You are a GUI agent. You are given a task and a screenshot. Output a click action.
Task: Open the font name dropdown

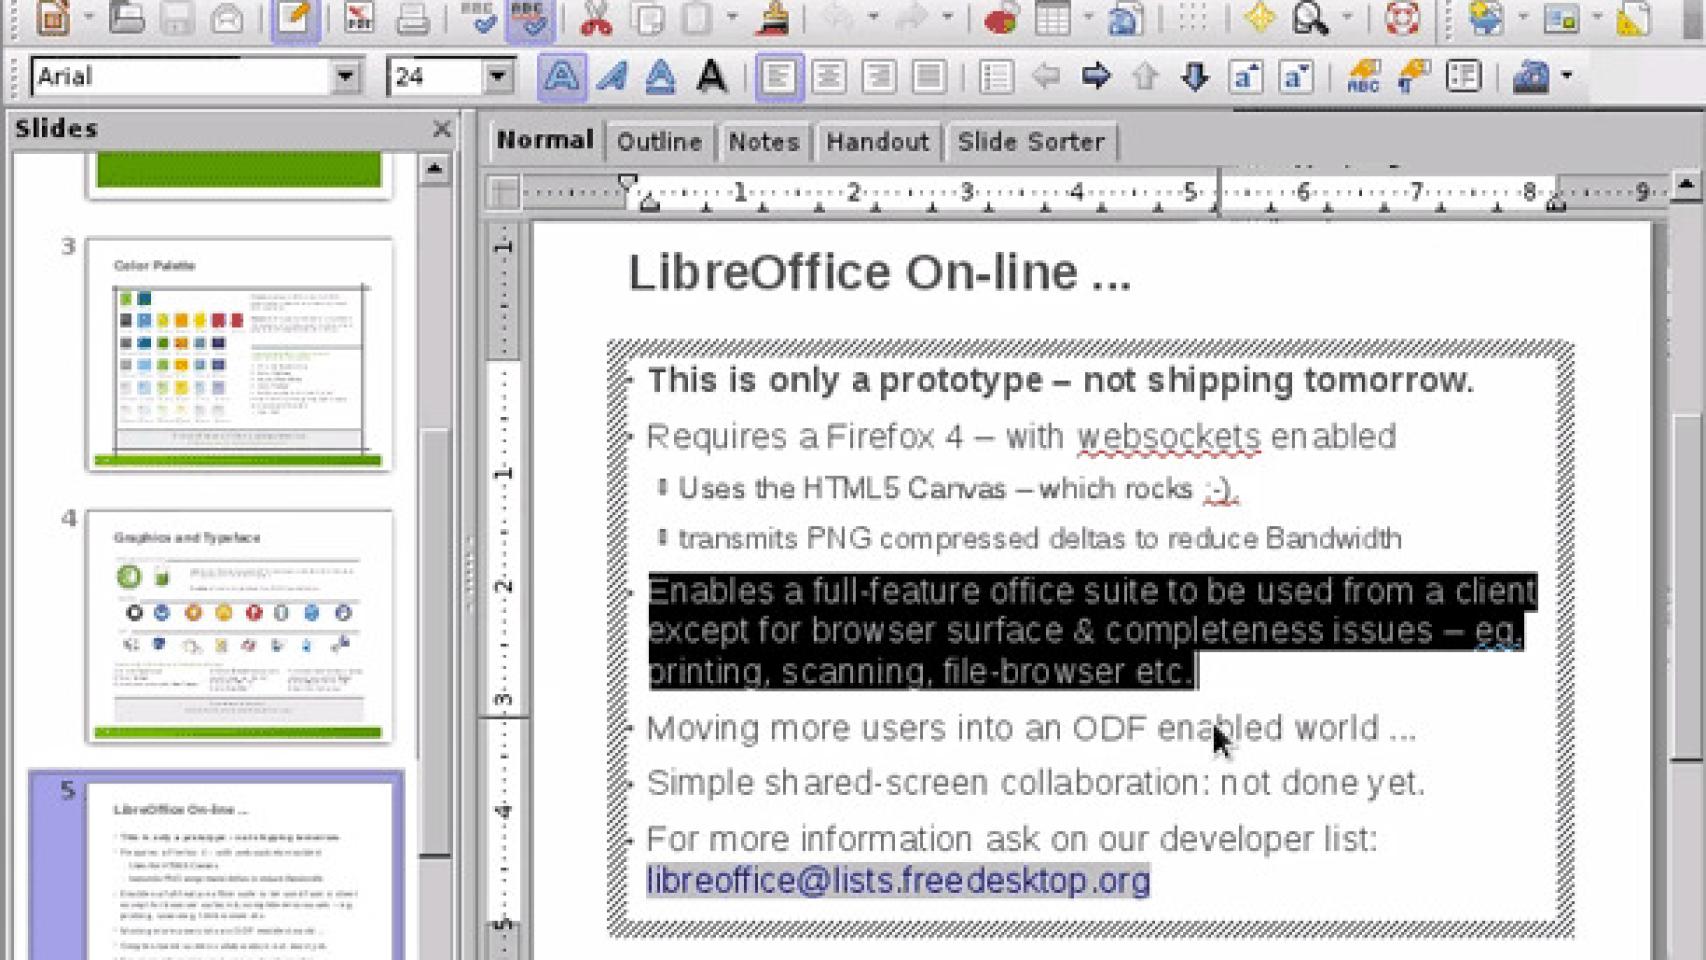(x=346, y=76)
